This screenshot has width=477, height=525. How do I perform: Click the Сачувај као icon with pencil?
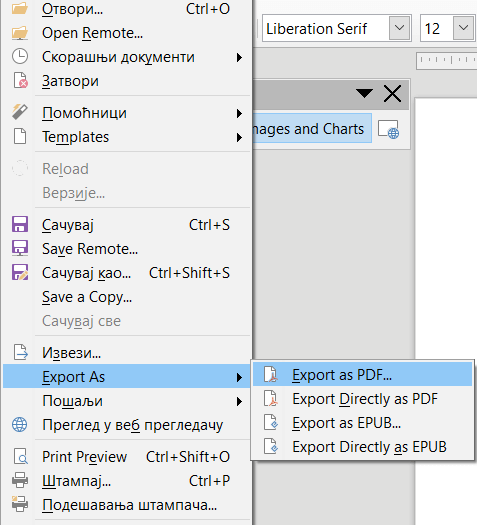[x=20, y=273]
